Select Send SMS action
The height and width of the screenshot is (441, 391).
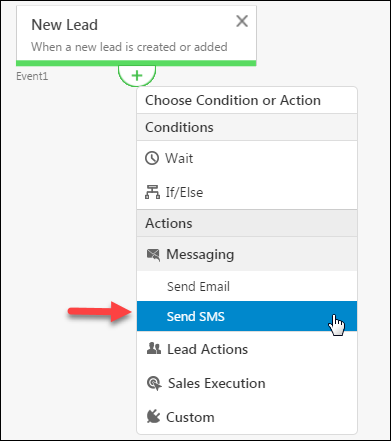[x=247, y=316]
